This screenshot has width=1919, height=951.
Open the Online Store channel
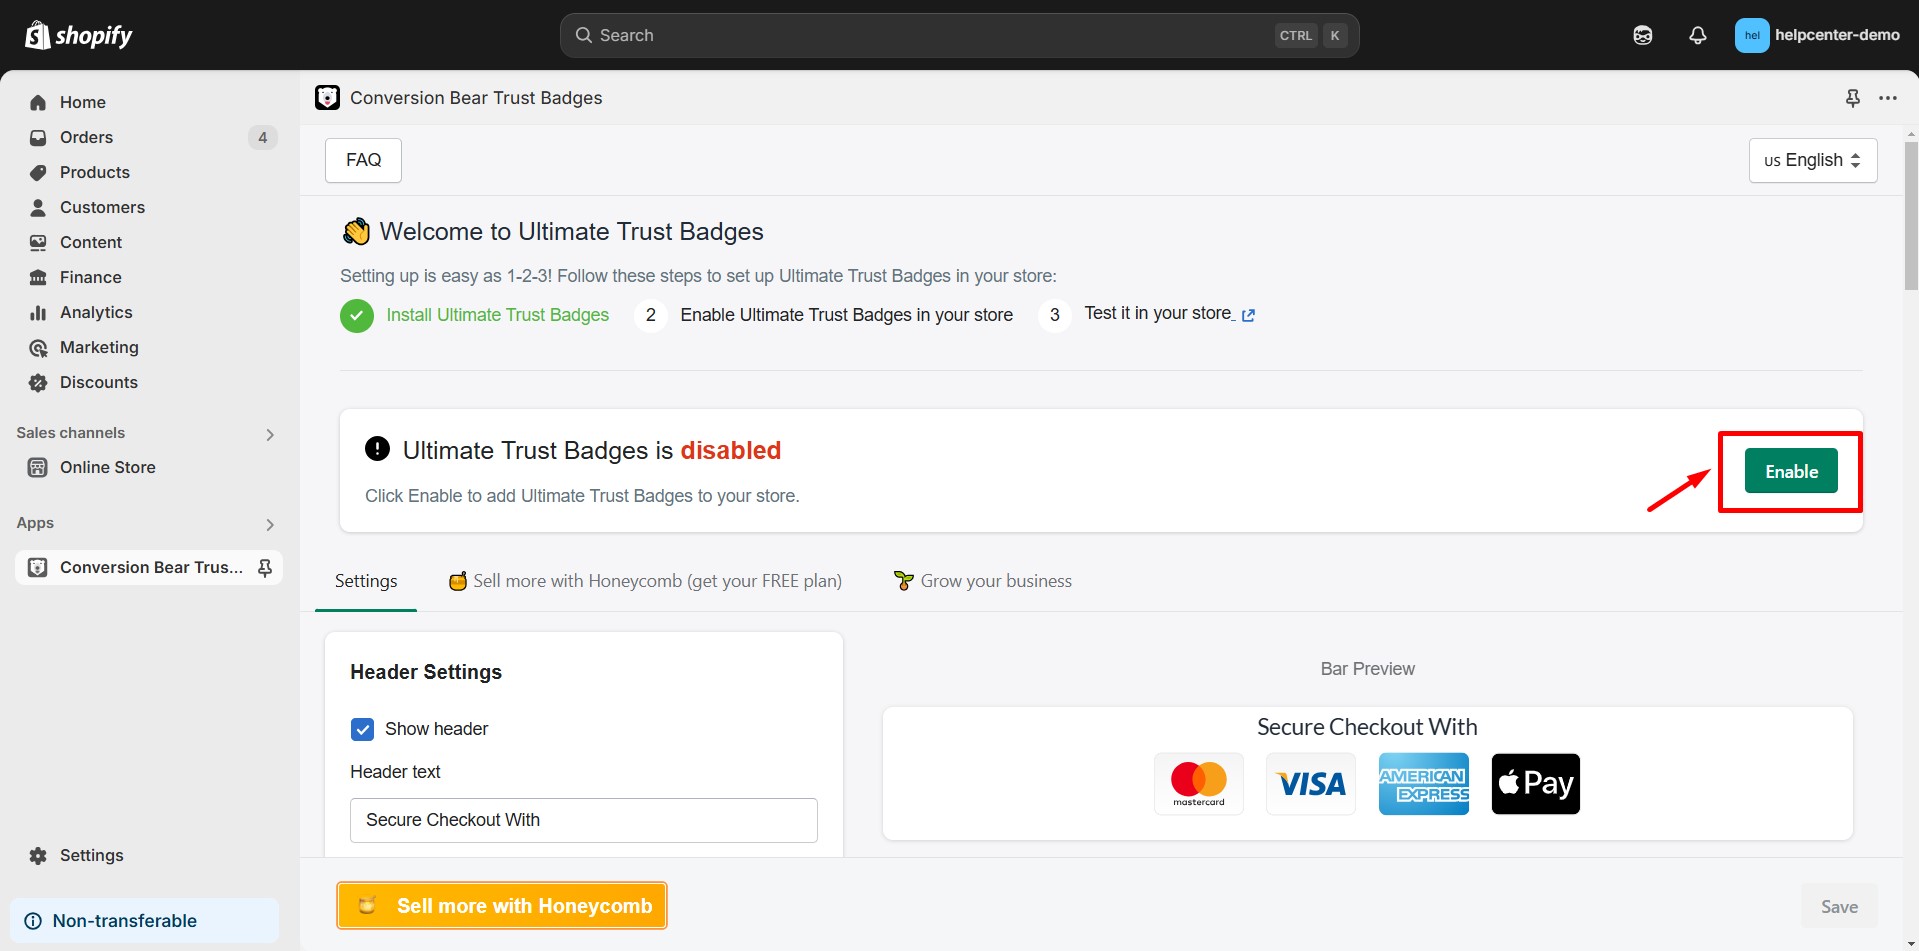107,467
